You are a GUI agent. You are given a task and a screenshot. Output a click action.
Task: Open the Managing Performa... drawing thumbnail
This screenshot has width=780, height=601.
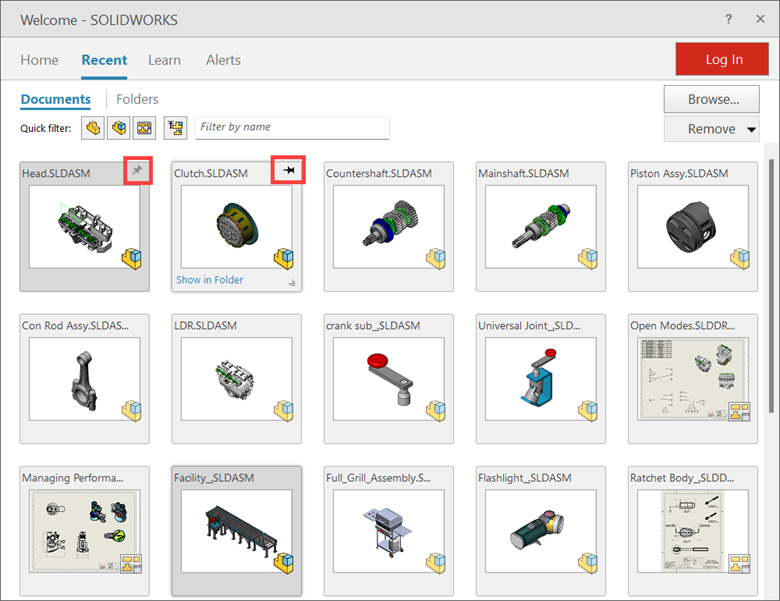pyautogui.click(x=85, y=531)
